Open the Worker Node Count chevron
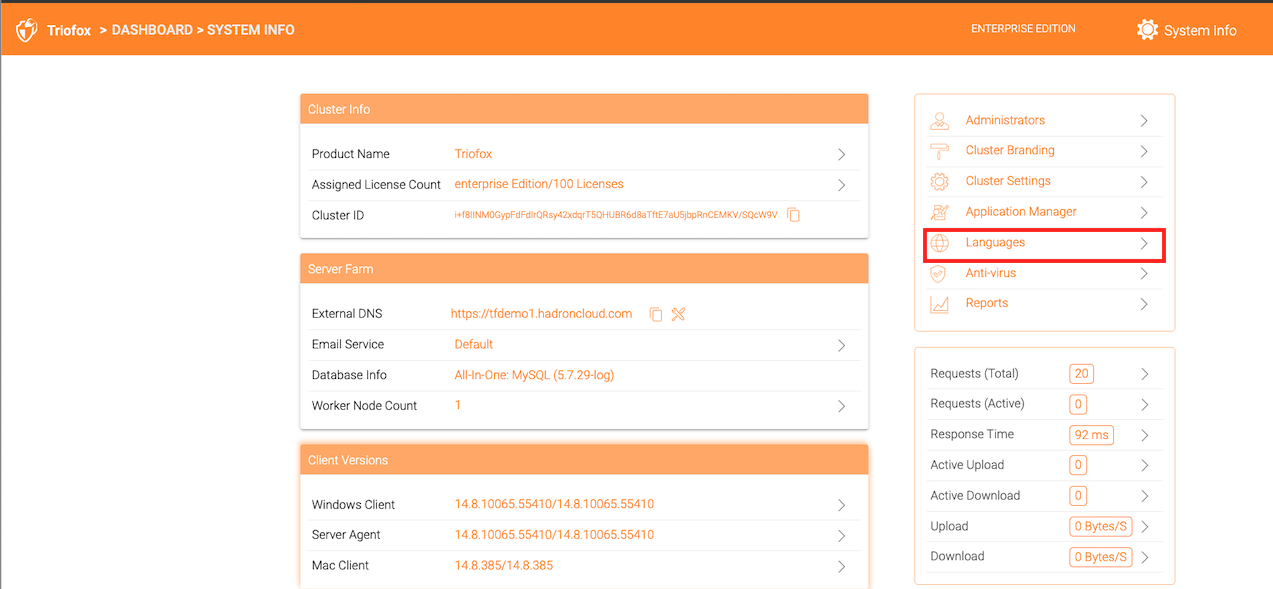The height and width of the screenshot is (589, 1273). [x=842, y=406]
